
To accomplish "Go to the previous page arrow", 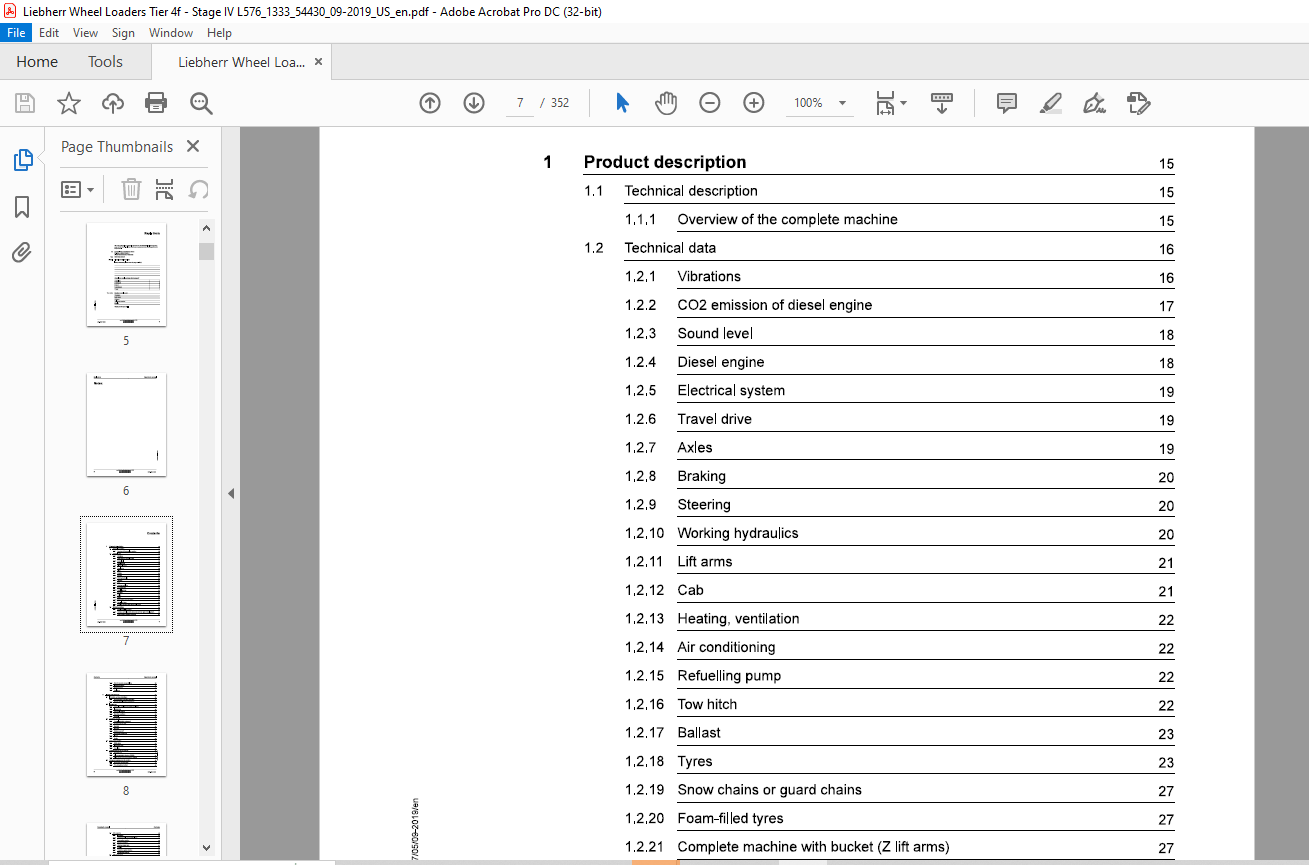I will point(430,103).
